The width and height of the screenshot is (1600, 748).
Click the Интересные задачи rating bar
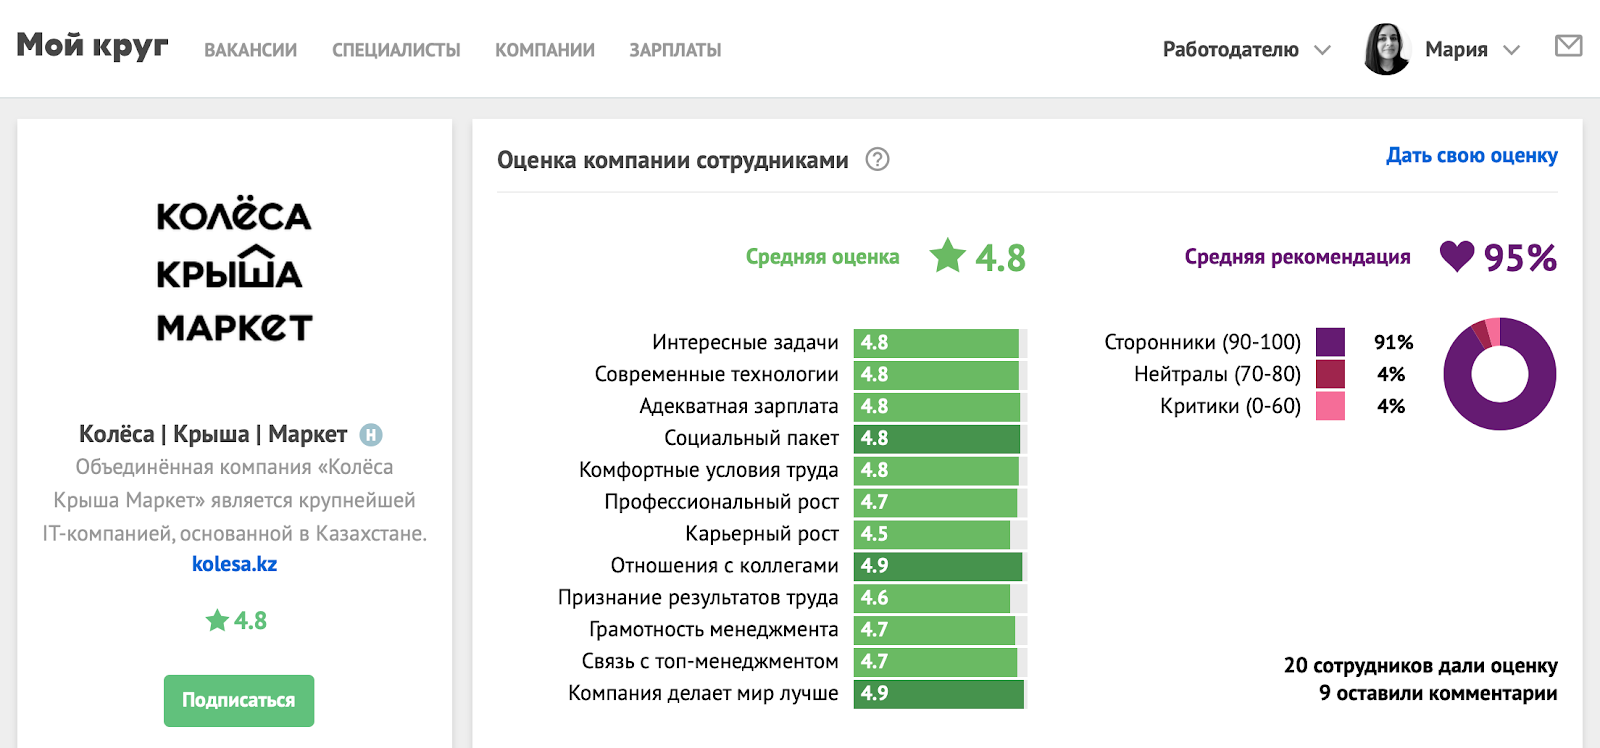940,342
